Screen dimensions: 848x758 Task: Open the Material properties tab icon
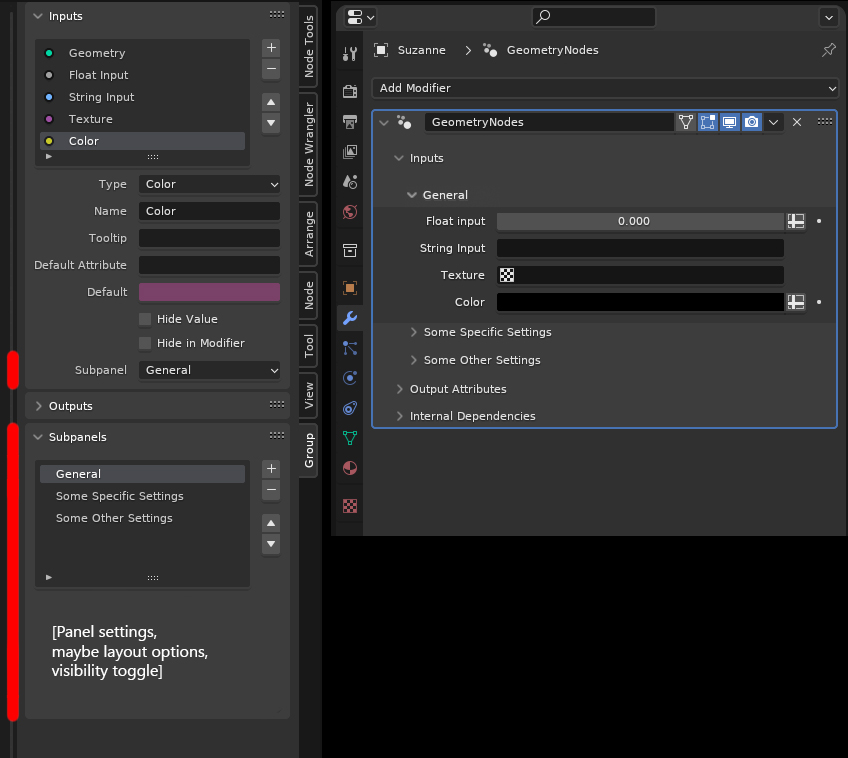350,468
